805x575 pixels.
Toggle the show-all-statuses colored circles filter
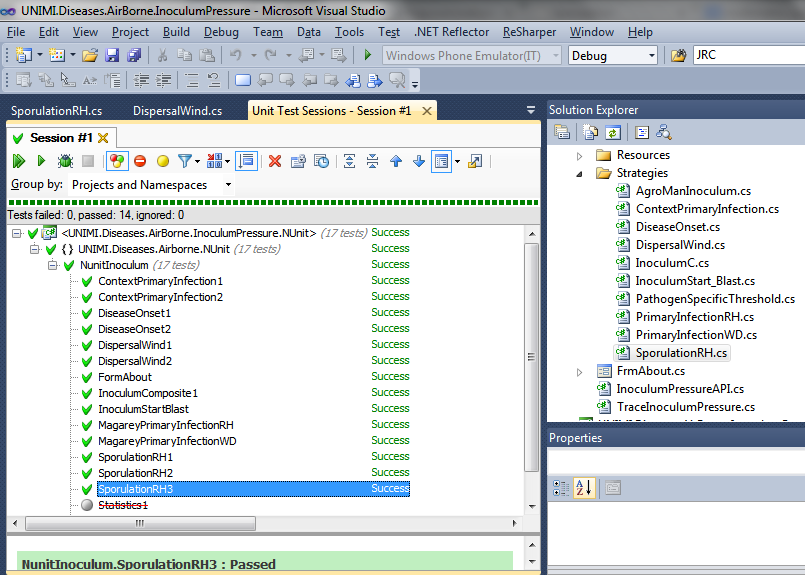tap(117, 161)
